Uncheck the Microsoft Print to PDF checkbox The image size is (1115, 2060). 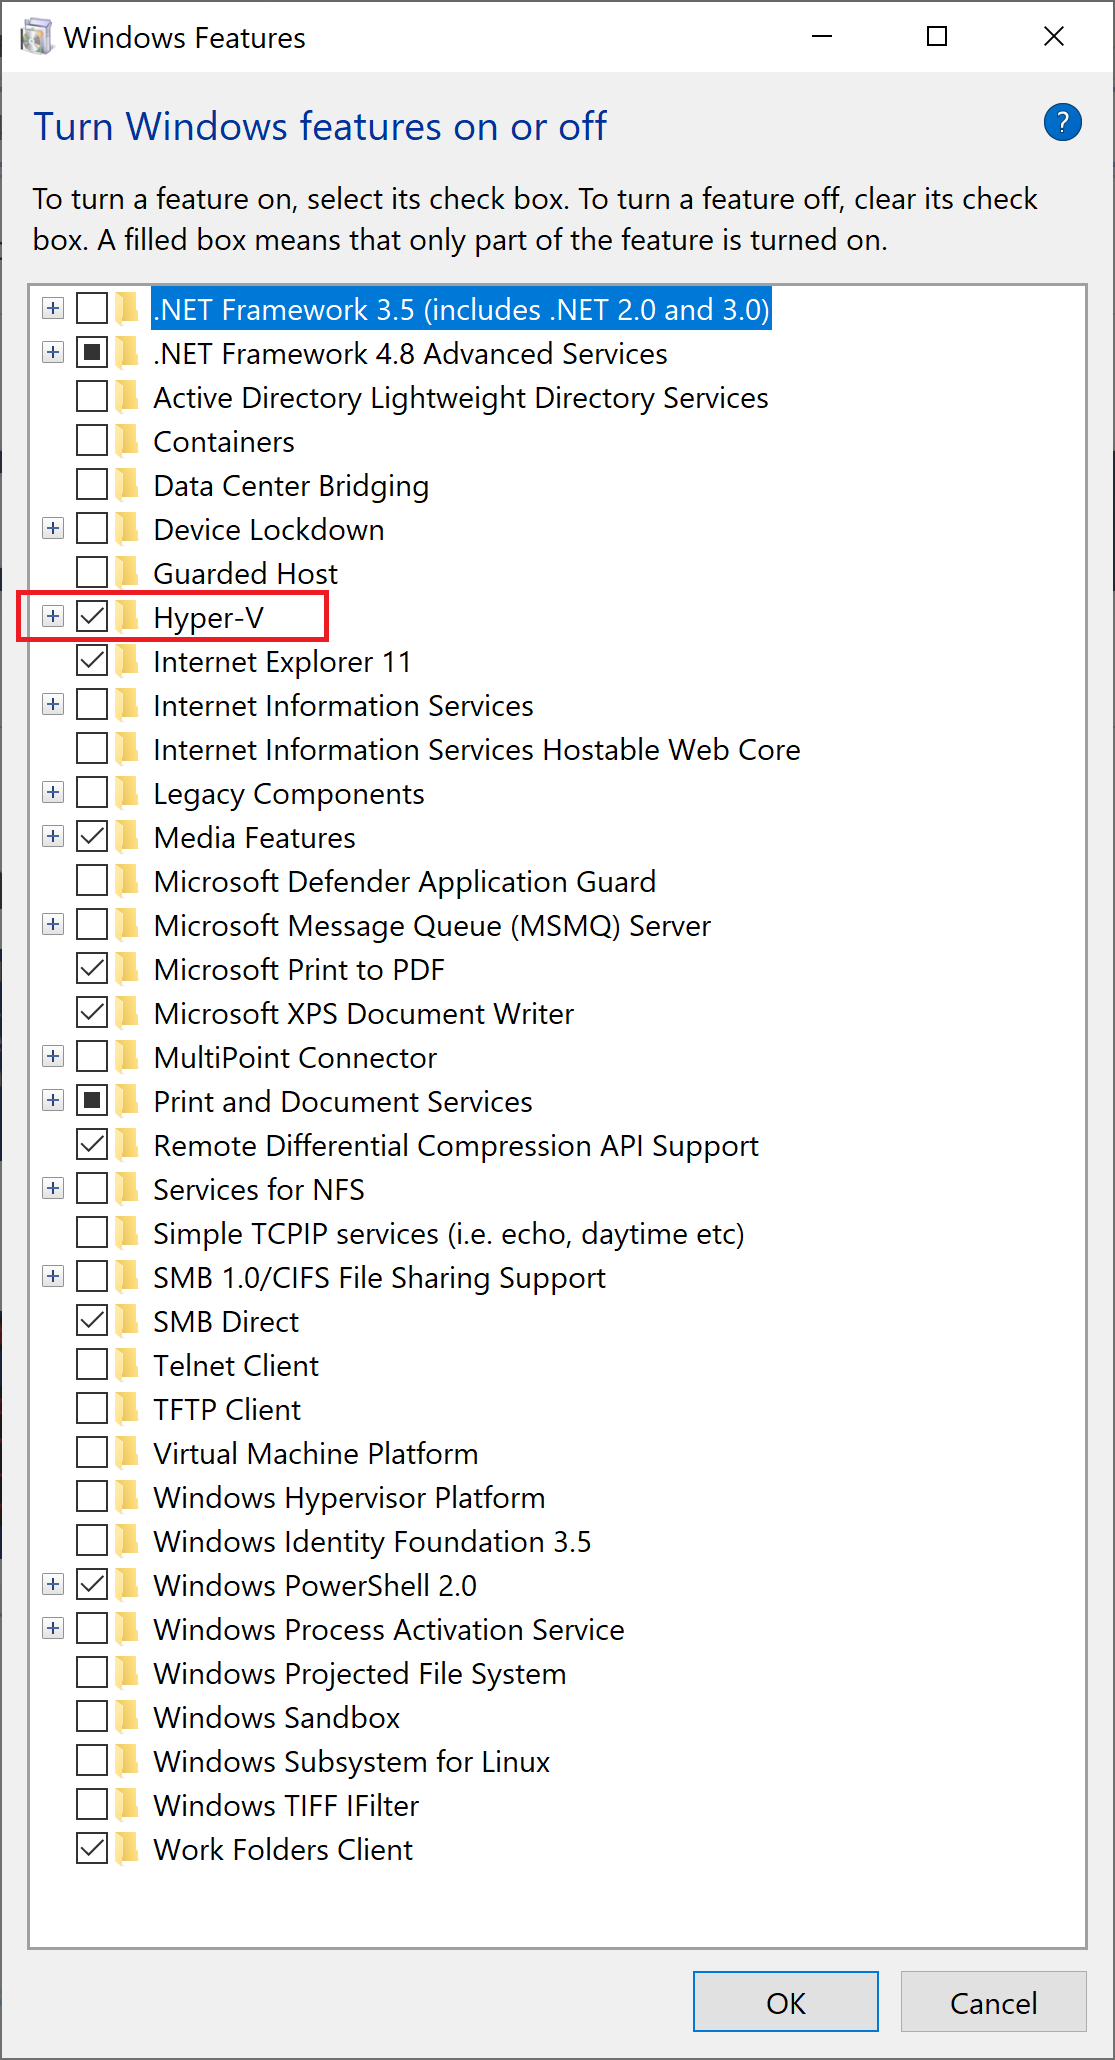pos(92,968)
